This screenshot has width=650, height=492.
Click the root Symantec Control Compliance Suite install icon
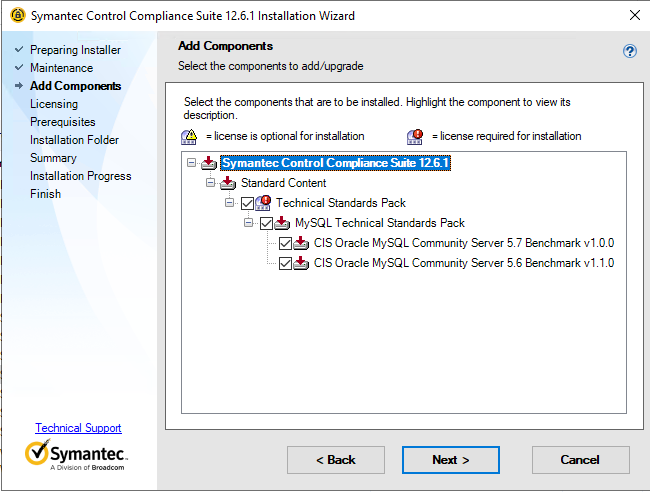[x=209, y=163]
